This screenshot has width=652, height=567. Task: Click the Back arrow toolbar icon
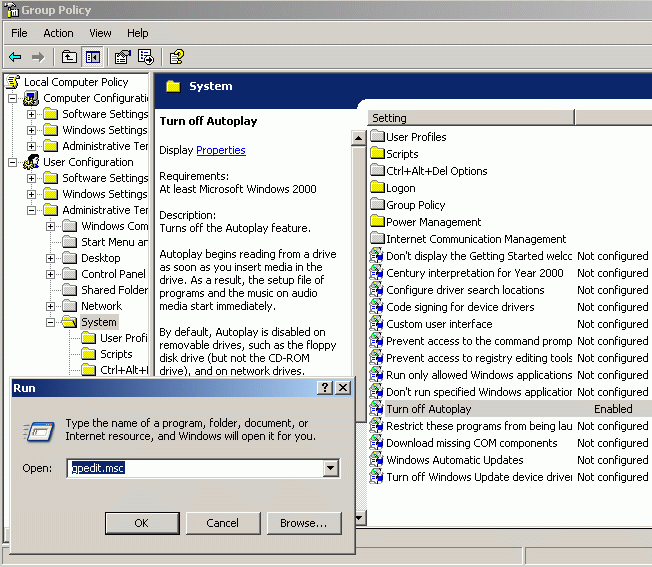coord(15,57)
